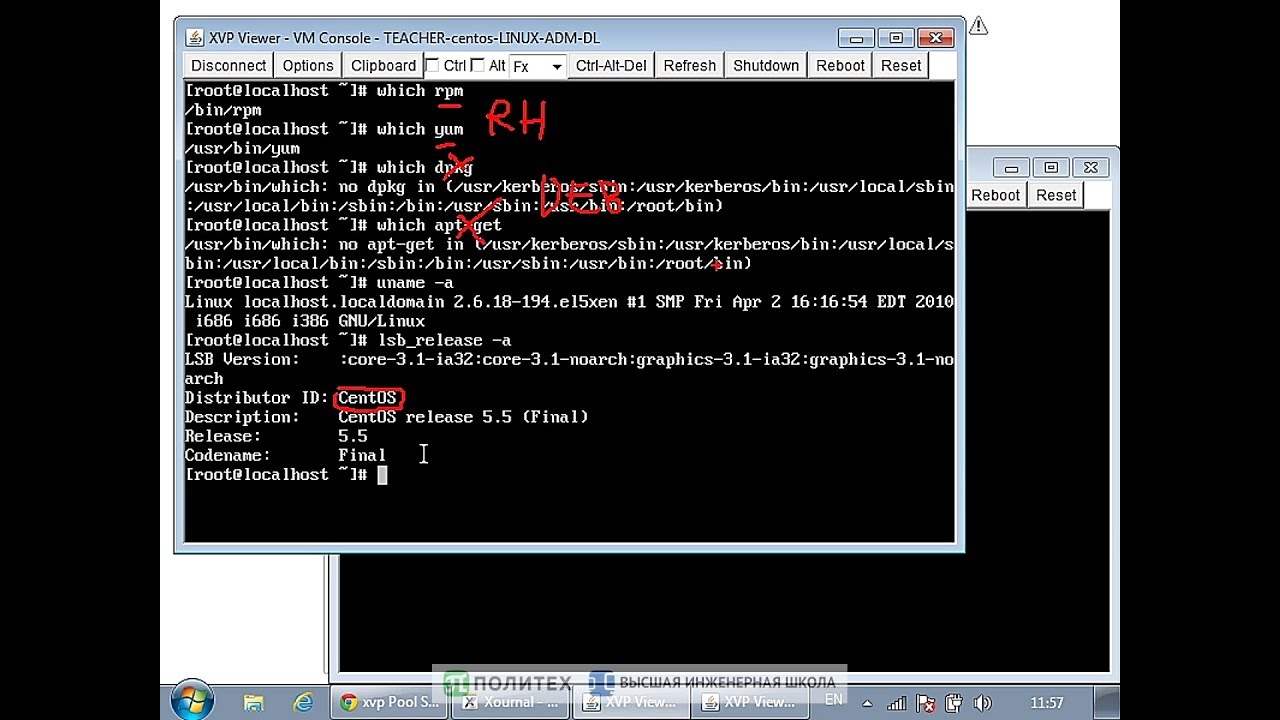The width and height of the screenshot is (1280, 720).
Task: Open the Windows Start menu
Action: point(192,702)
